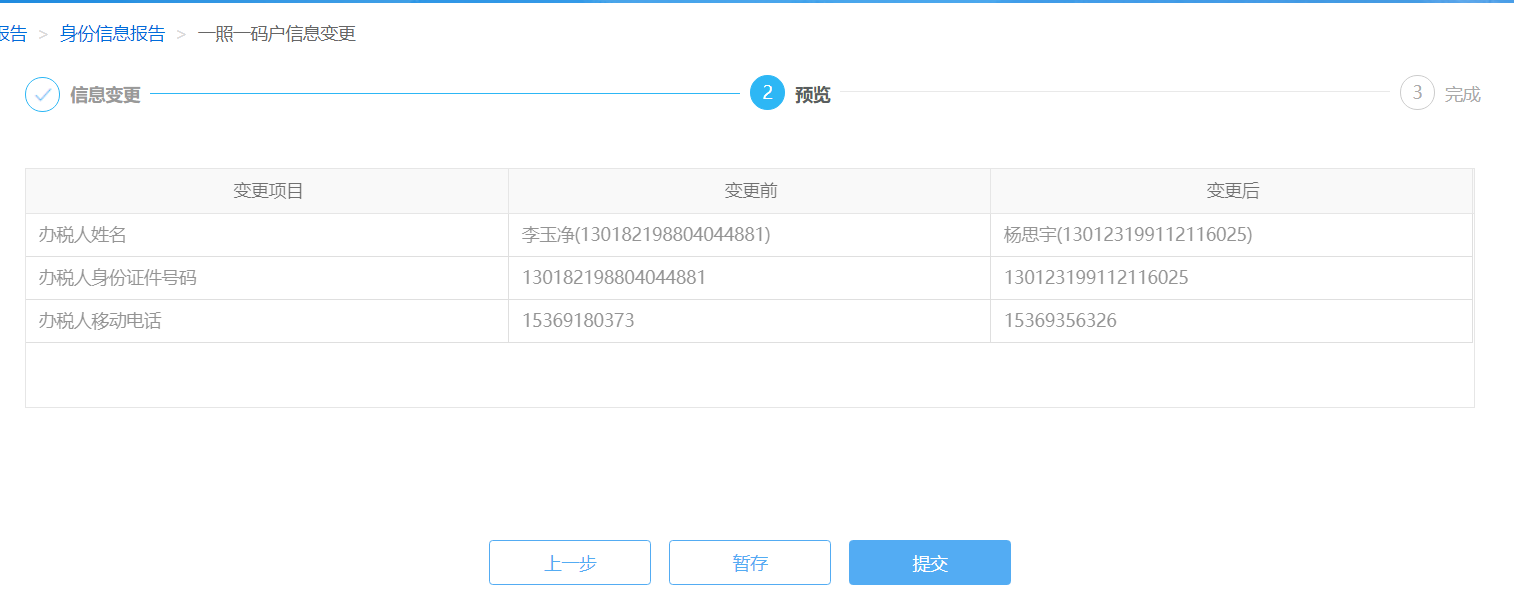The height and width of the screenshot is (597, 1514).
Task: Click the step 3 circle icon
Action: click(1417, 93)
